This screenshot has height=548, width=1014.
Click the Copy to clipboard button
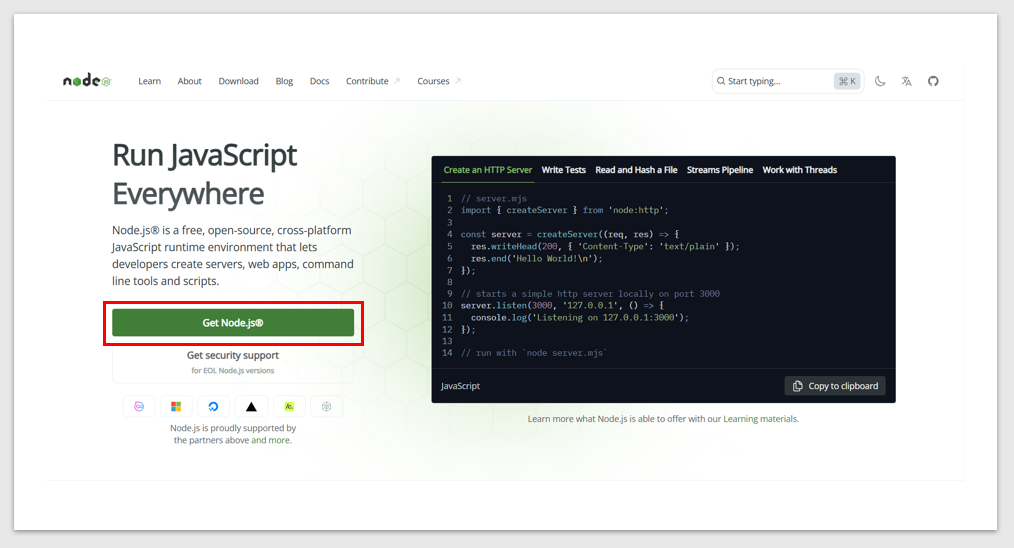tap(835, 386)
